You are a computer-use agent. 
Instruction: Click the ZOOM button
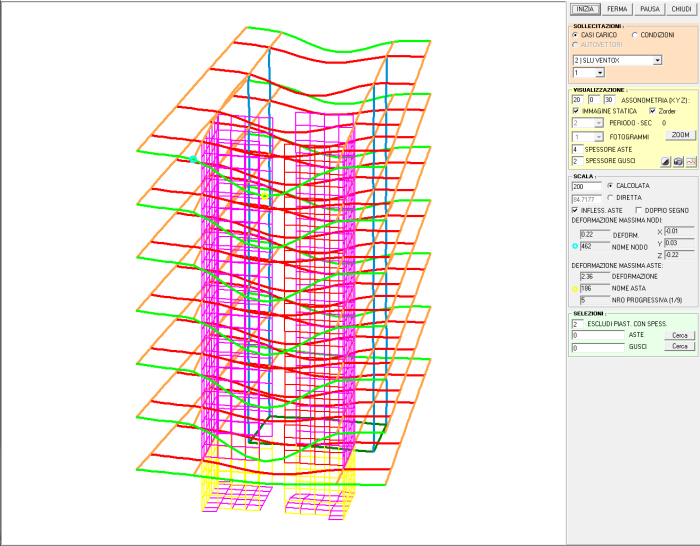[x=680, y=135]
